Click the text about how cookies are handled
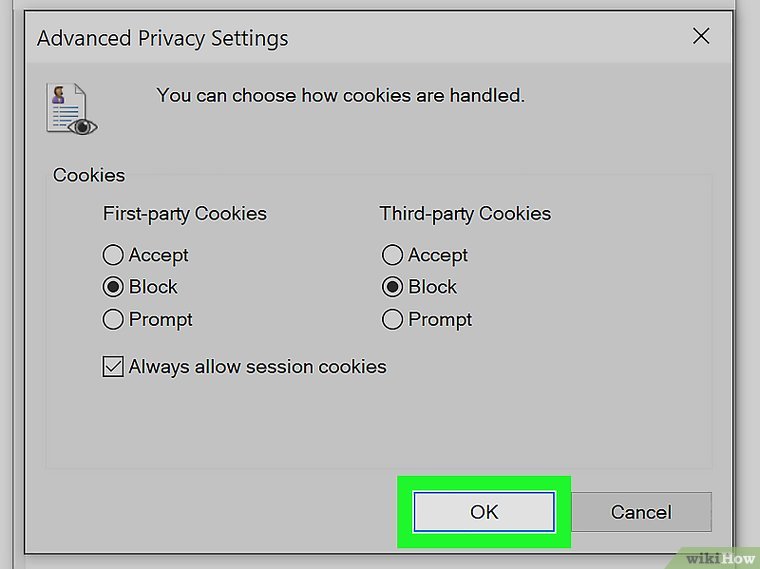 pyautogui.click(x=340, y=96)
